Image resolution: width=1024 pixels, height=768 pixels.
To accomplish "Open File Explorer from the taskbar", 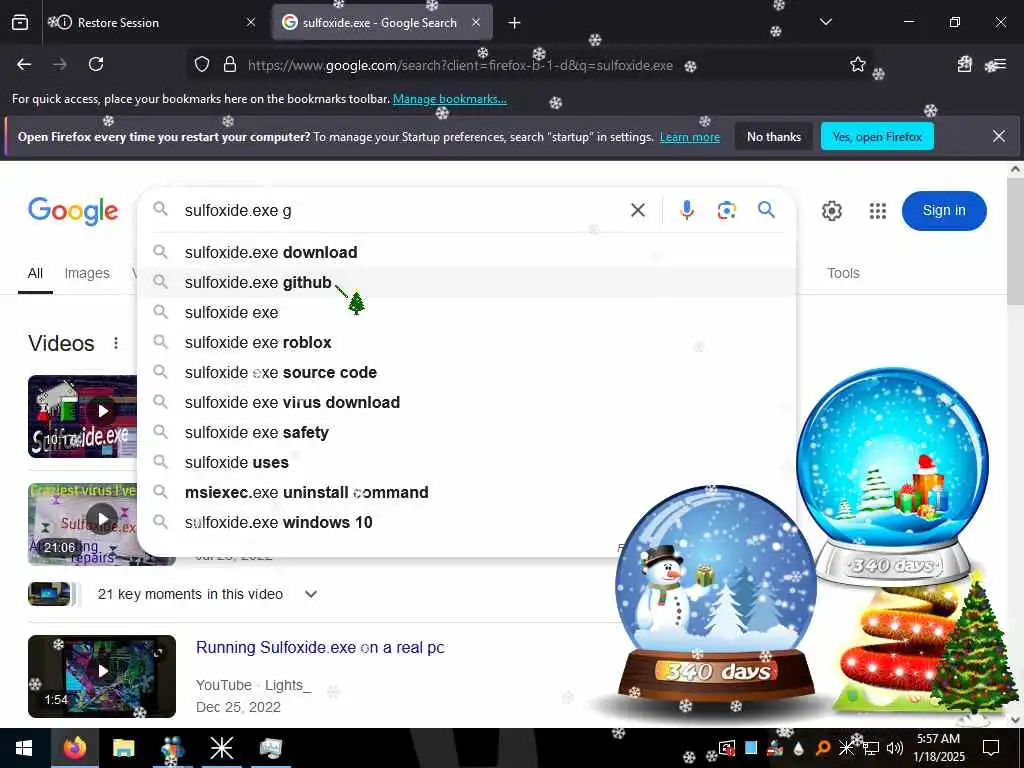I will click(x=123, y=748).
